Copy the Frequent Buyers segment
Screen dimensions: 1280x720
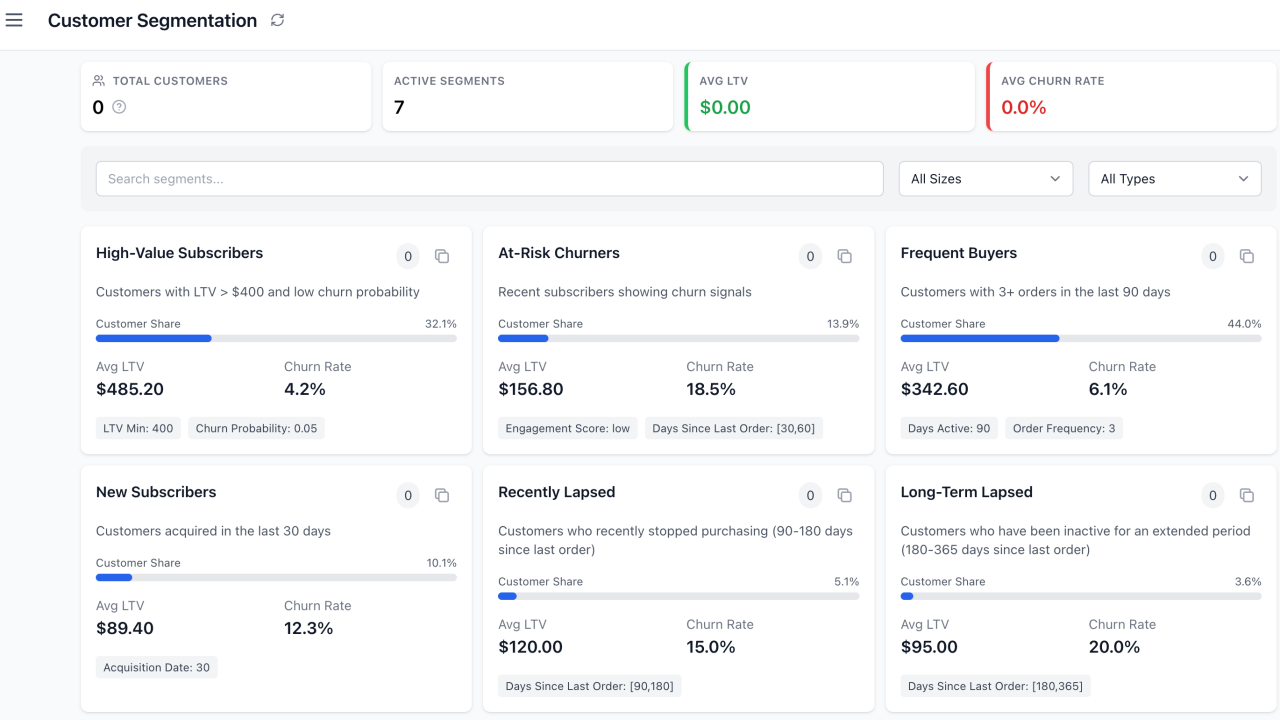1246,256
